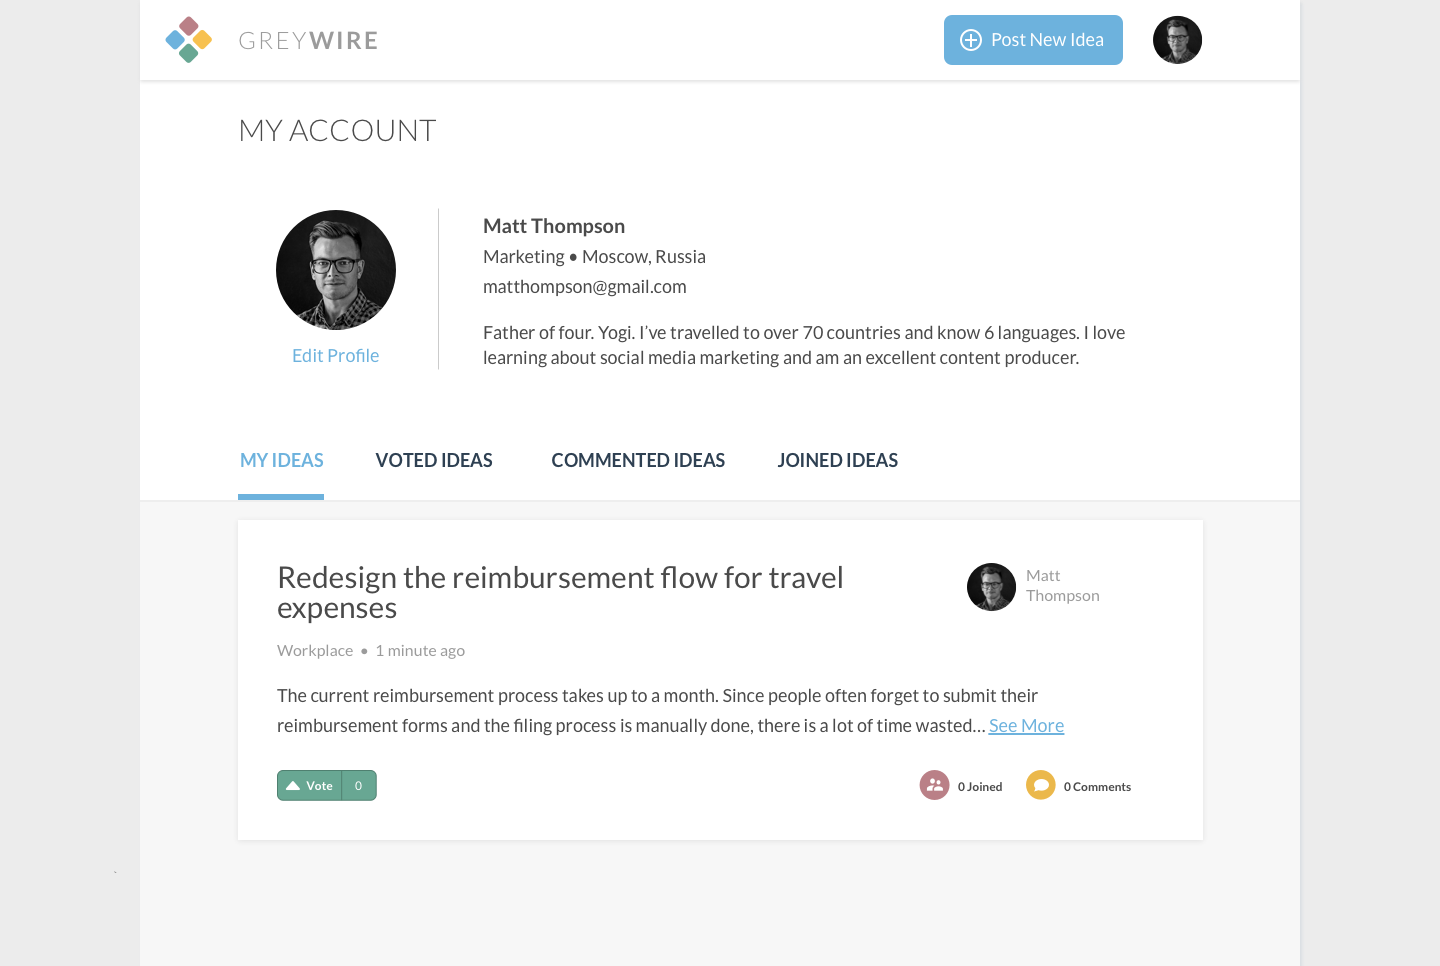
Task: Click the yellow Comments bubble icon
Action: point(1040,785)
